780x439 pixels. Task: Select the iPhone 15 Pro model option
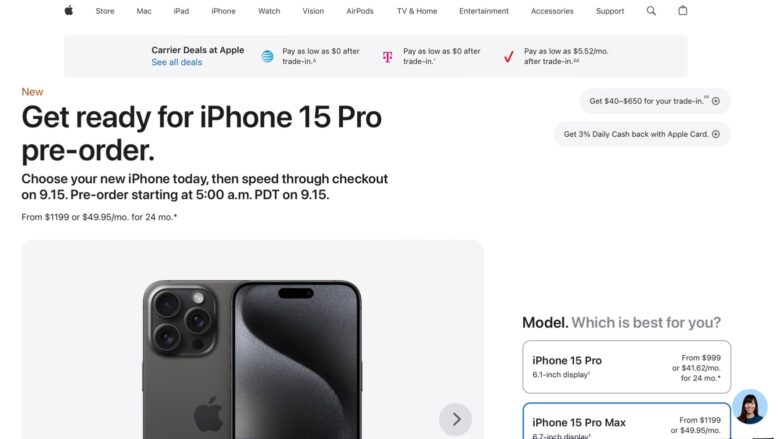tap(626, 367)
